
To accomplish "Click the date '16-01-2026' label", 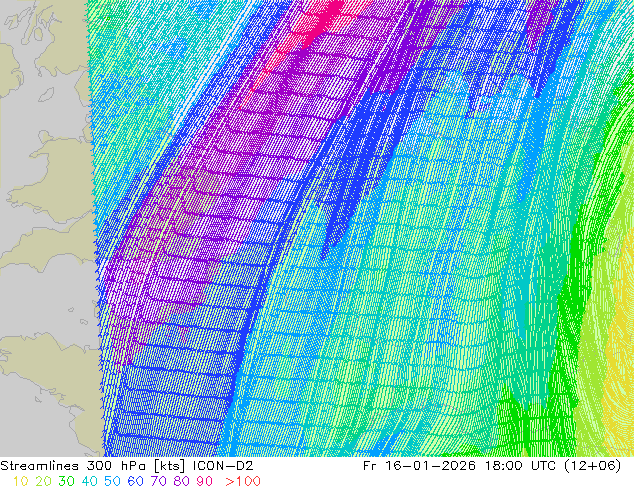I will pos(431,466).
